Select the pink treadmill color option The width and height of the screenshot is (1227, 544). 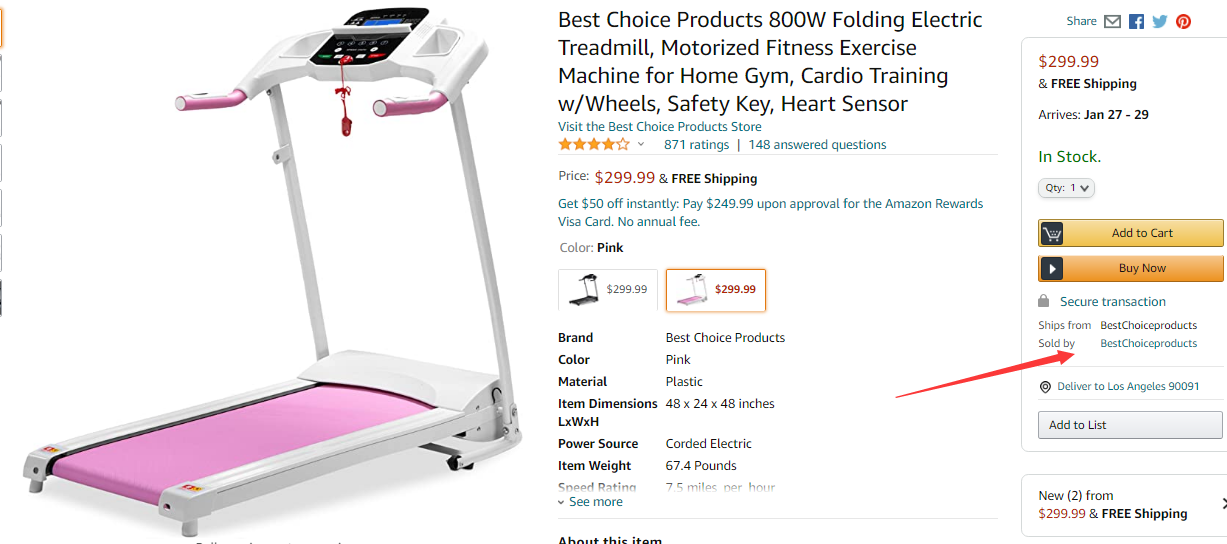click(x=716, y=290)
